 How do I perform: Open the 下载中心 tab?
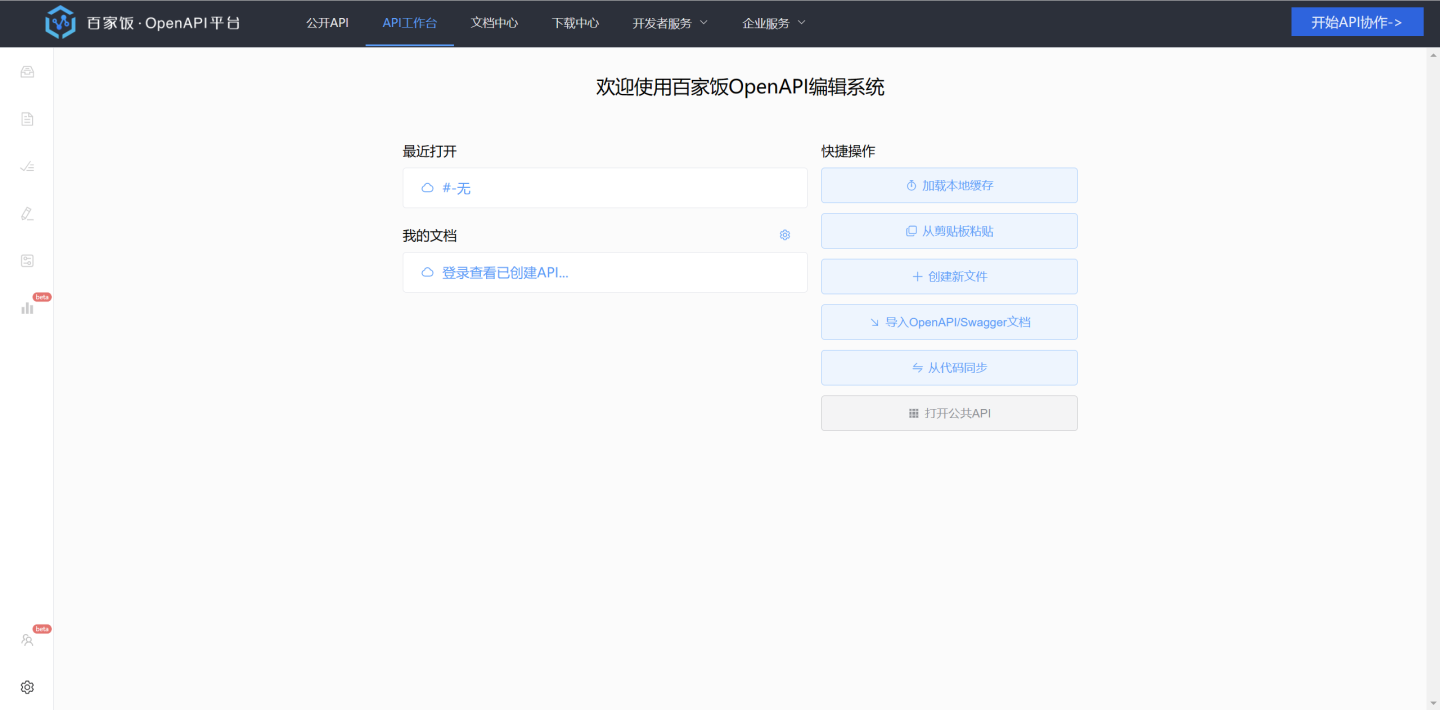pyautogui.click(x=576, y=23)
